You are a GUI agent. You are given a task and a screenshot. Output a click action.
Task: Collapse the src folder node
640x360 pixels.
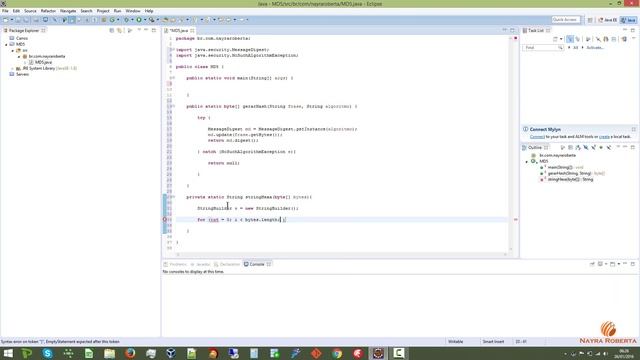coord(13,50)
